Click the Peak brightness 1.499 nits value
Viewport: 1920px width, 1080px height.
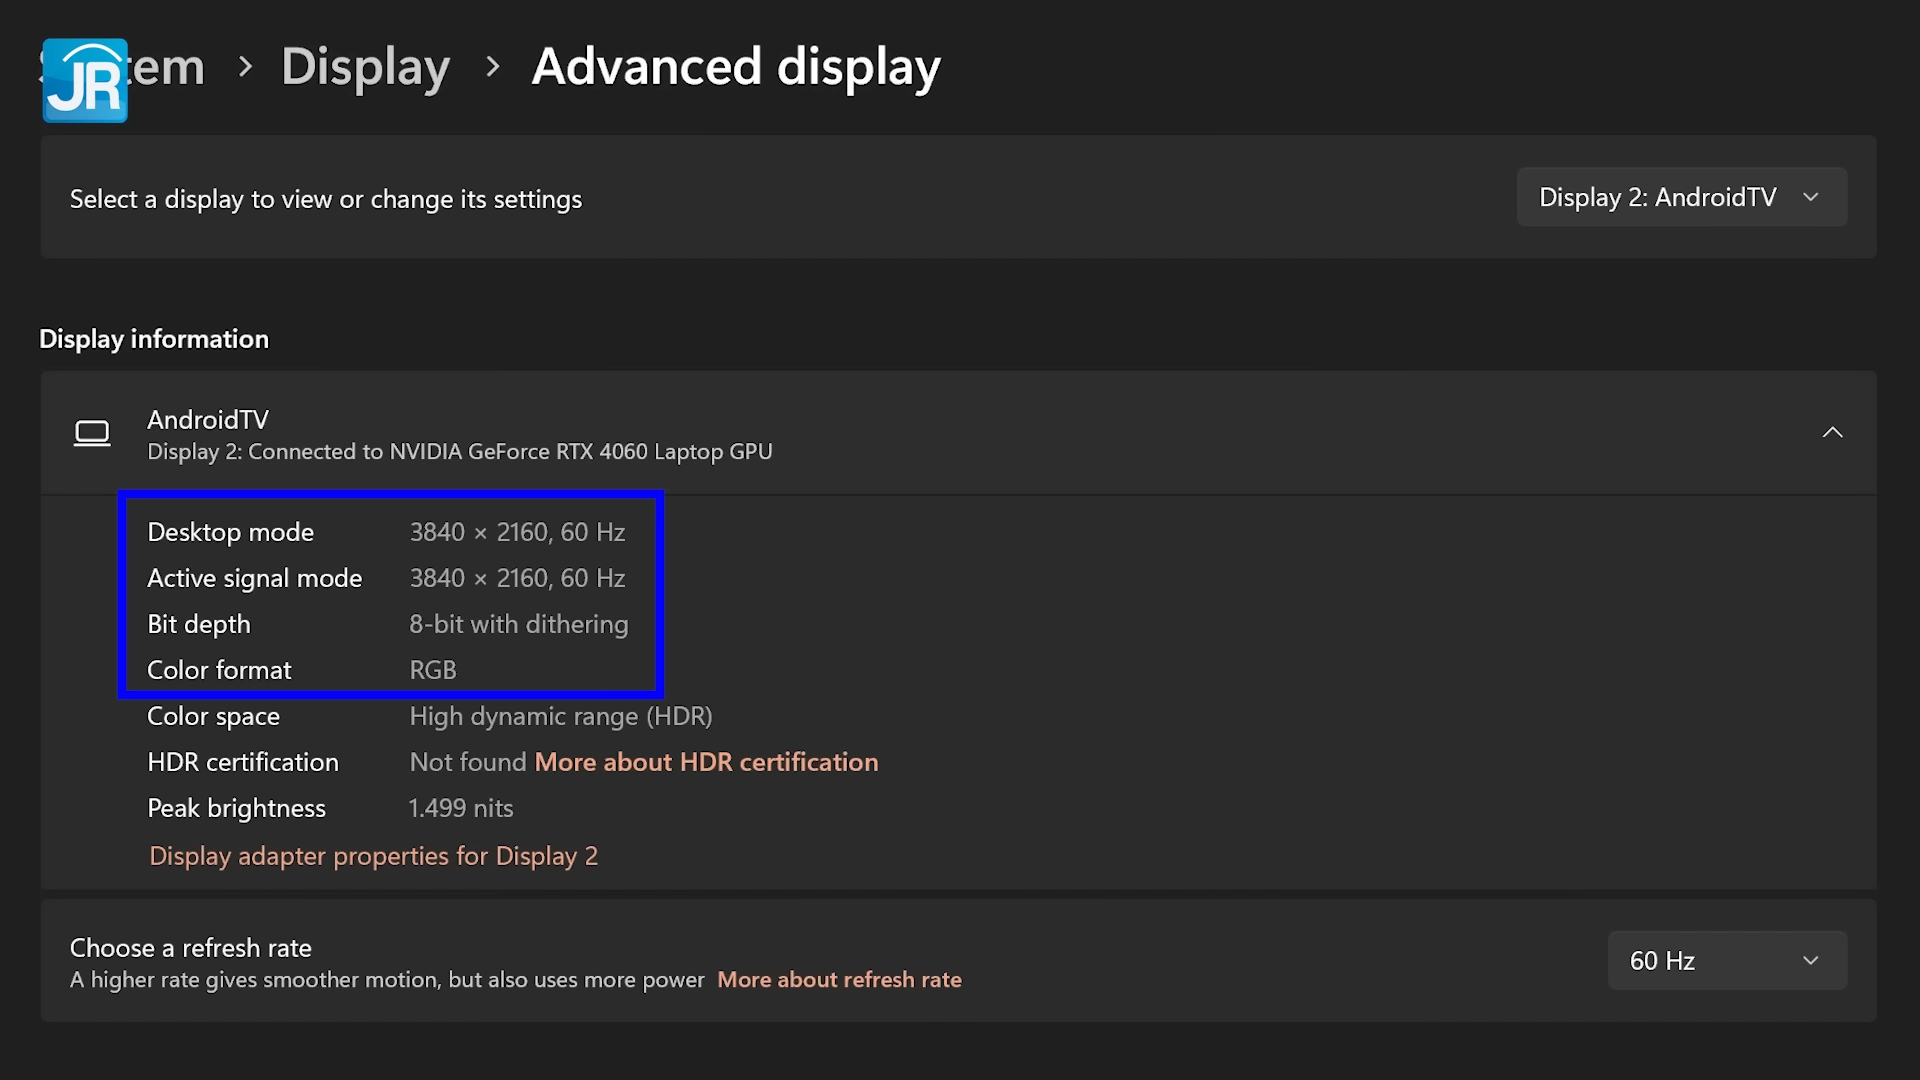coord(460,808)
